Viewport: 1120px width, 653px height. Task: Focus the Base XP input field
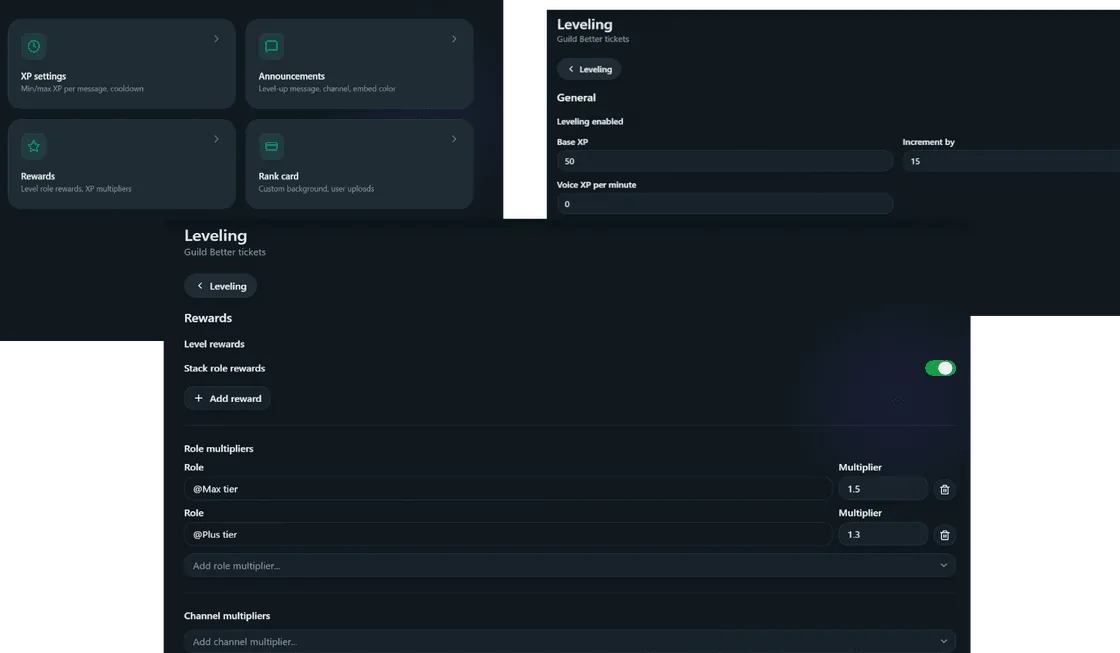(724, 161)
